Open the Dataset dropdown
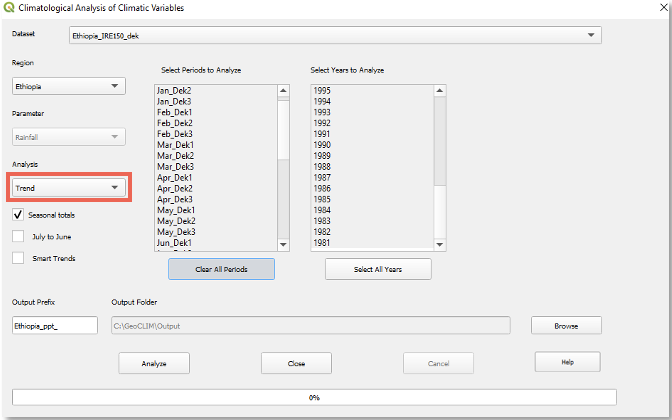Screen dimensions: 672x420 (335, 36)
